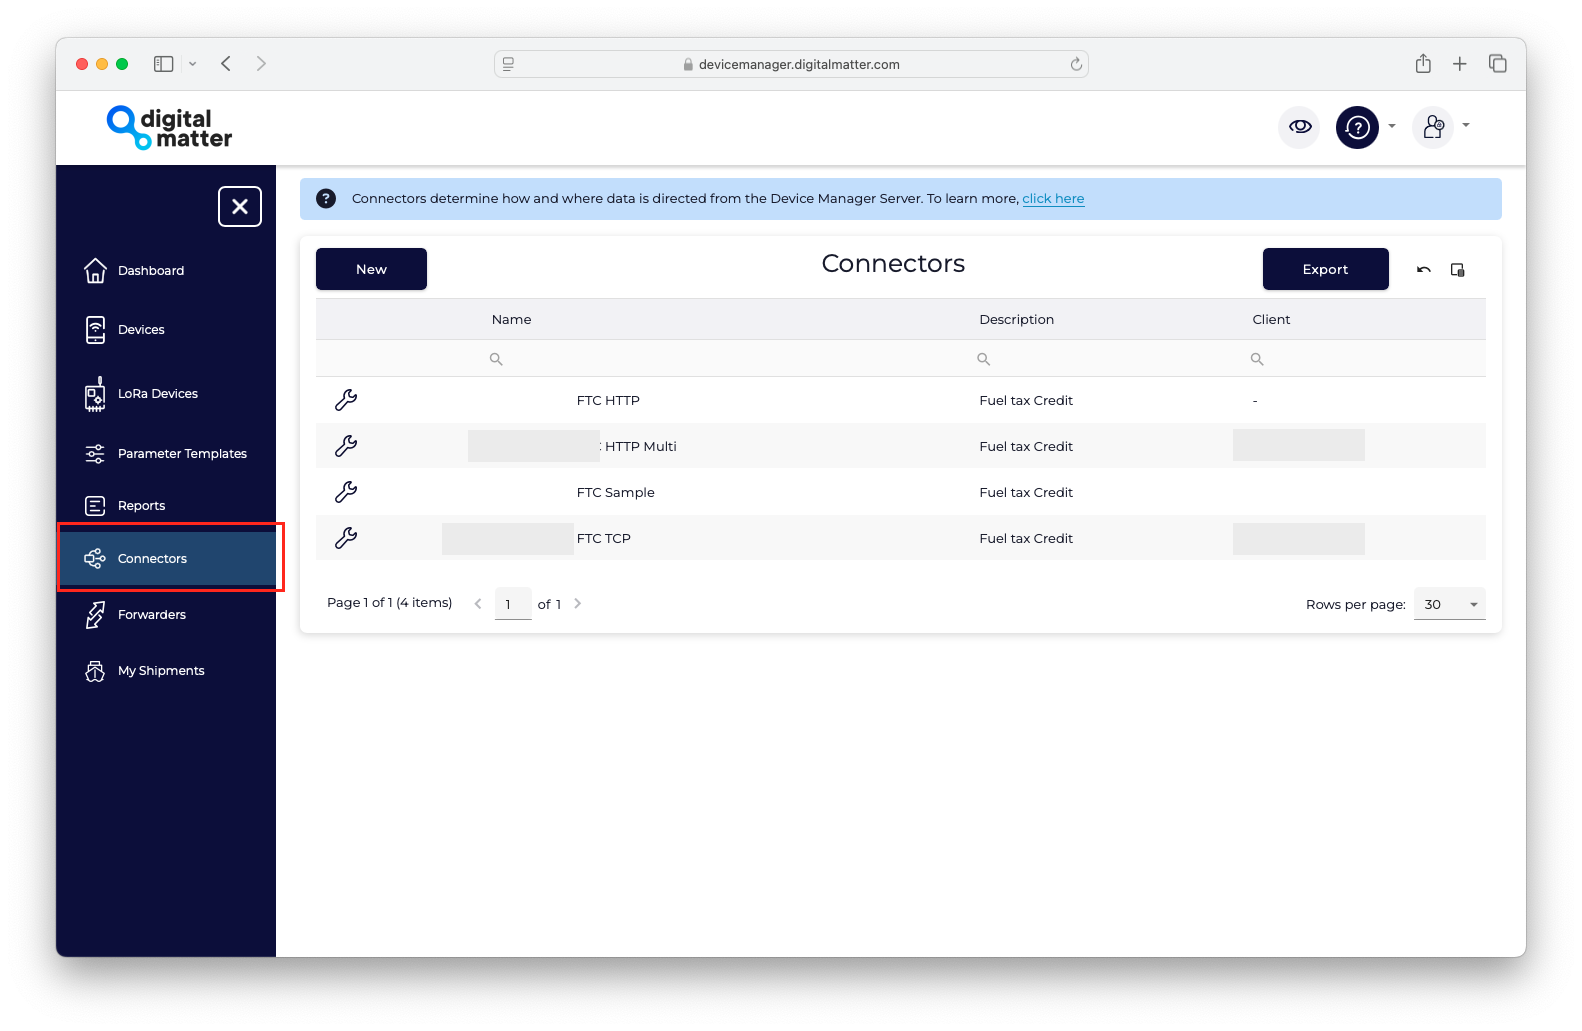Export the connectors list
The width and height of the screenshot is (1582, 1031).
point(1325,269)
